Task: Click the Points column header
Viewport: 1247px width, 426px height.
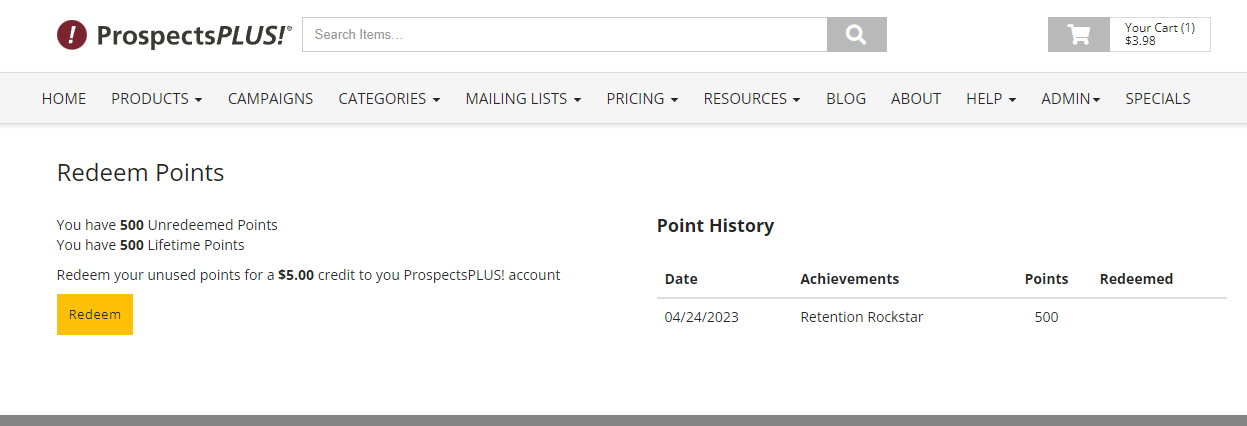Action: [1046, 279]
